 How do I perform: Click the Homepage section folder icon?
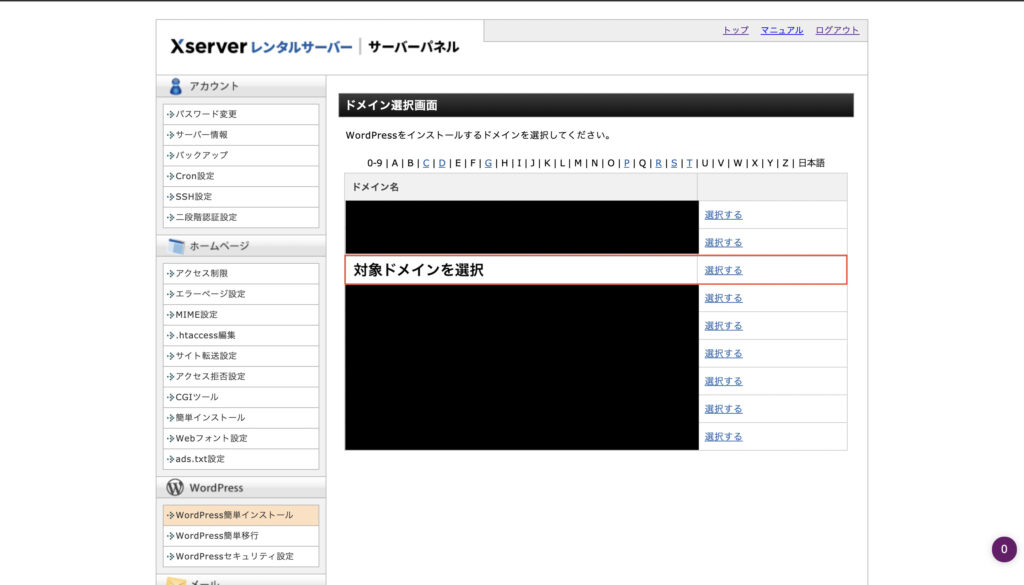click(176, 246)
